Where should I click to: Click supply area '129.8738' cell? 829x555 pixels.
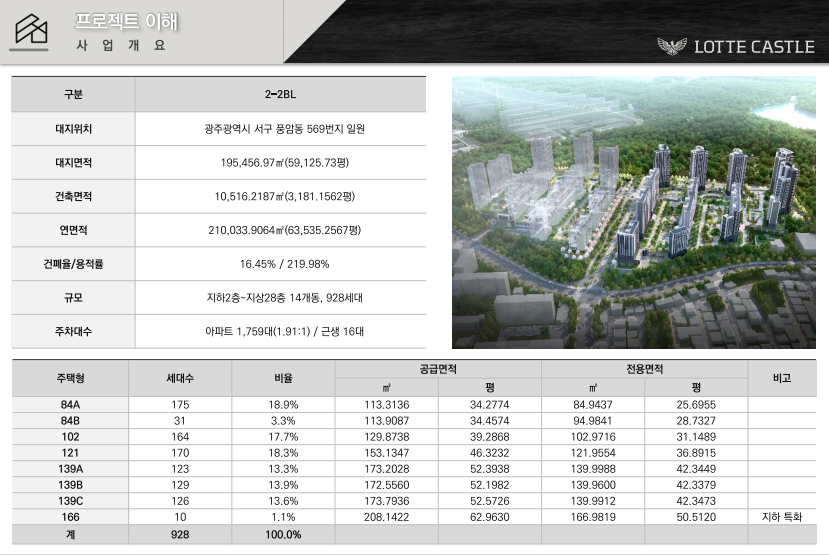pos(386,437)
